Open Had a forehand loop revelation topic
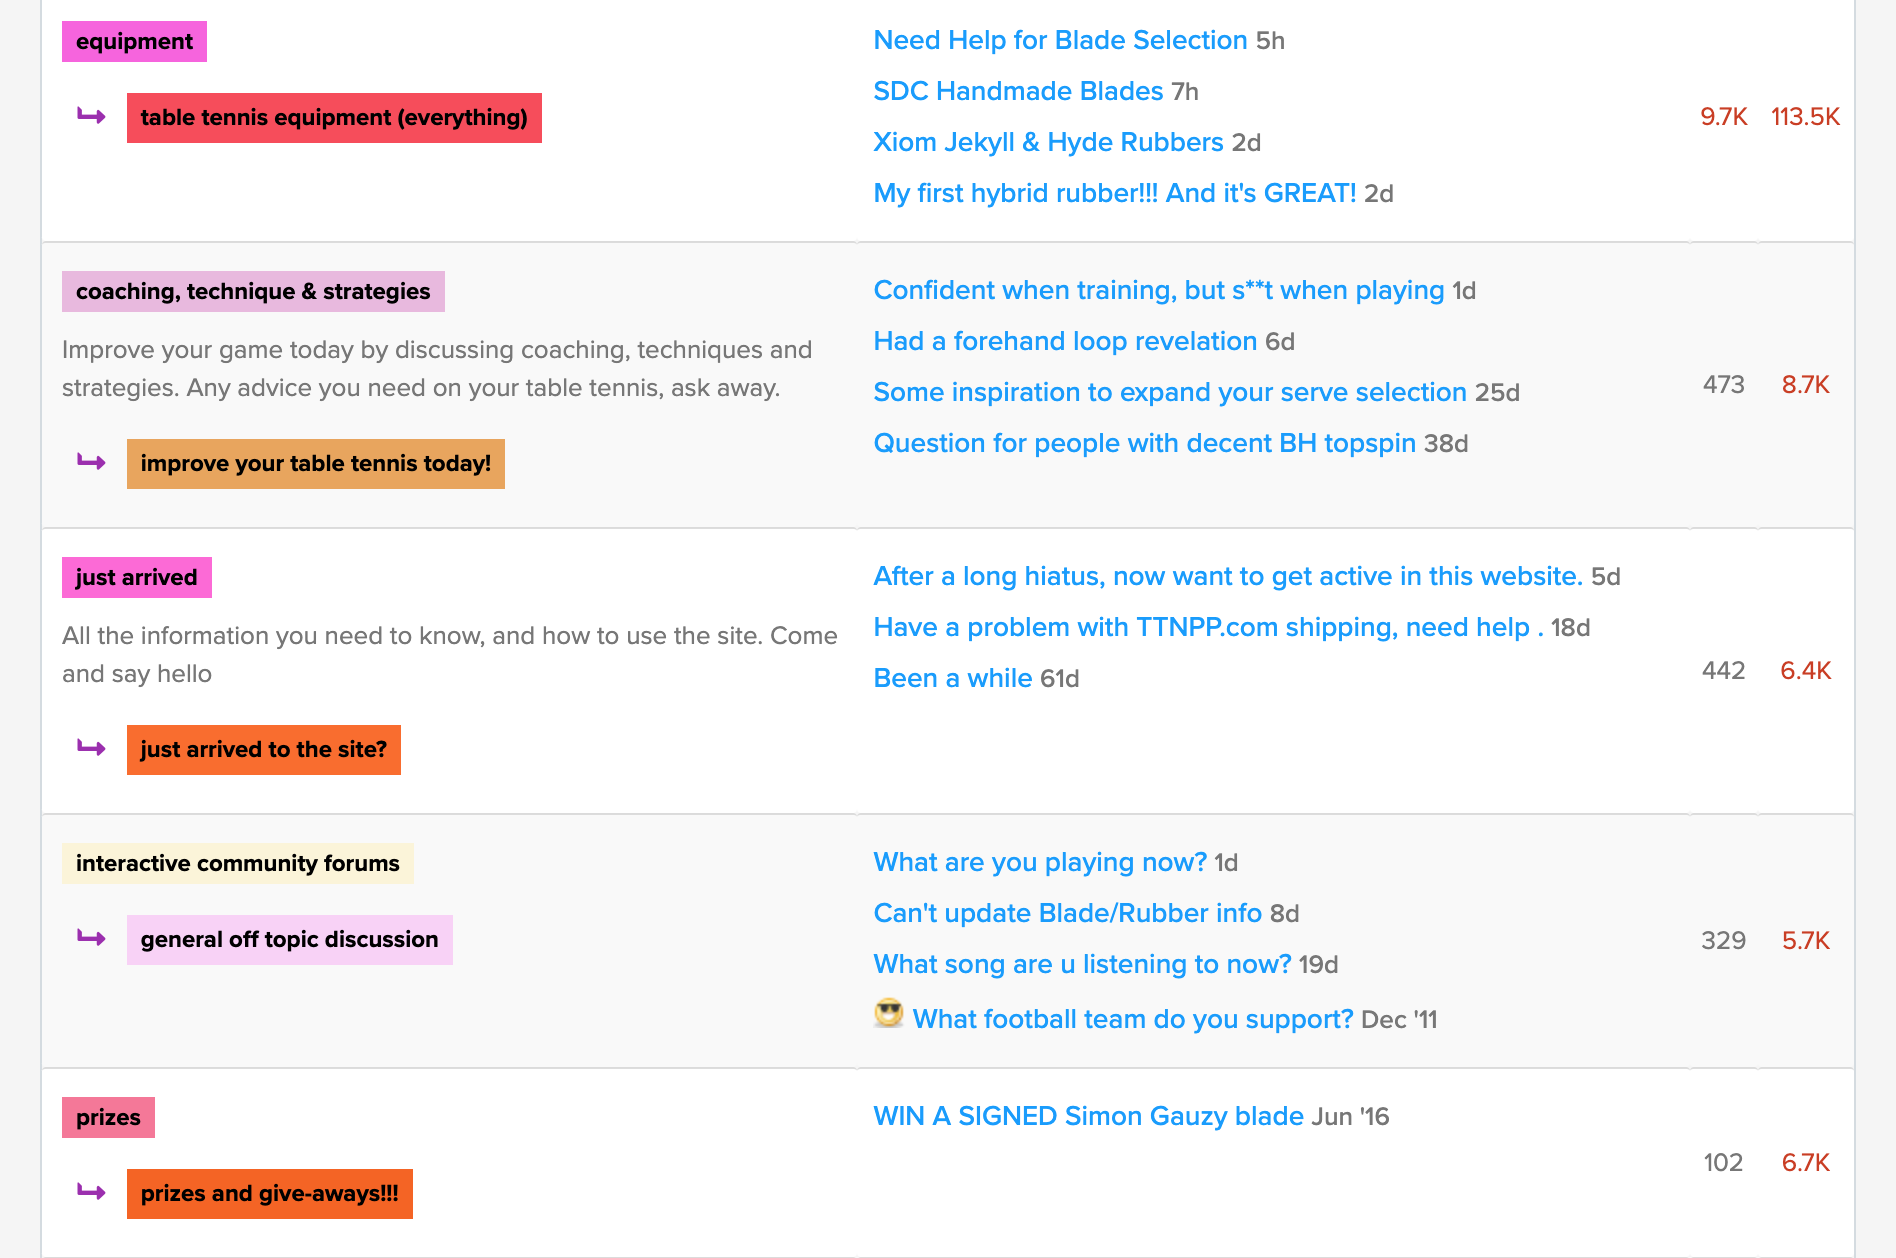Image resolution: width=1896 pixels, height=1258 pixels. (1065, 341)
